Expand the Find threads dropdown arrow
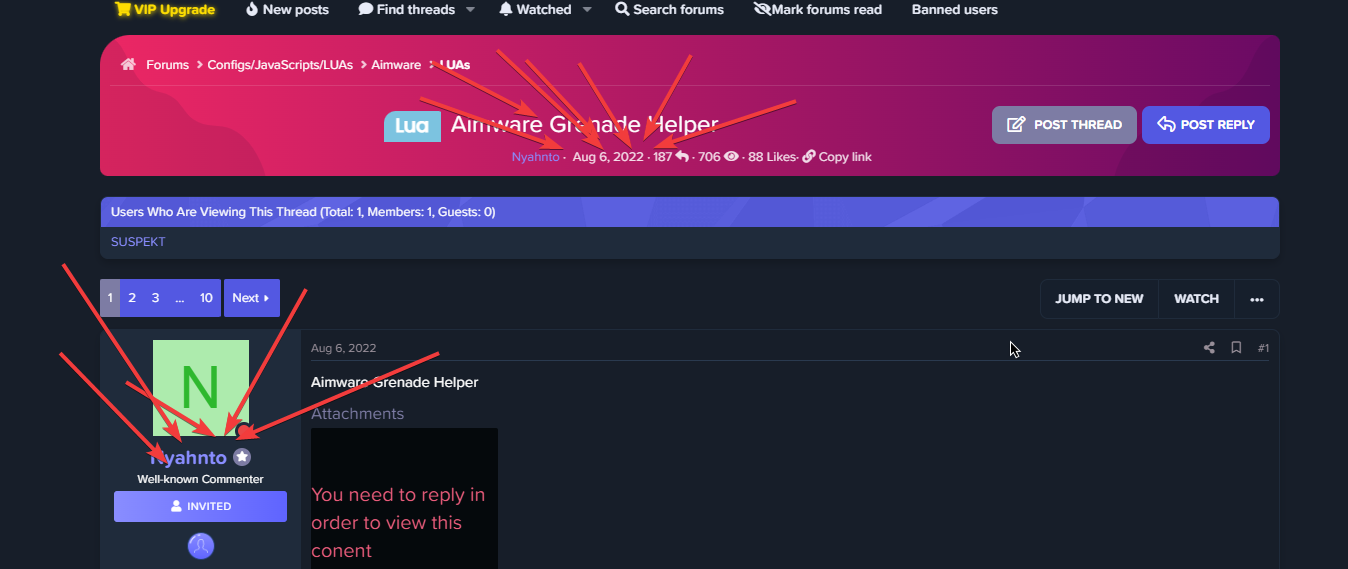 pos(470,9)
